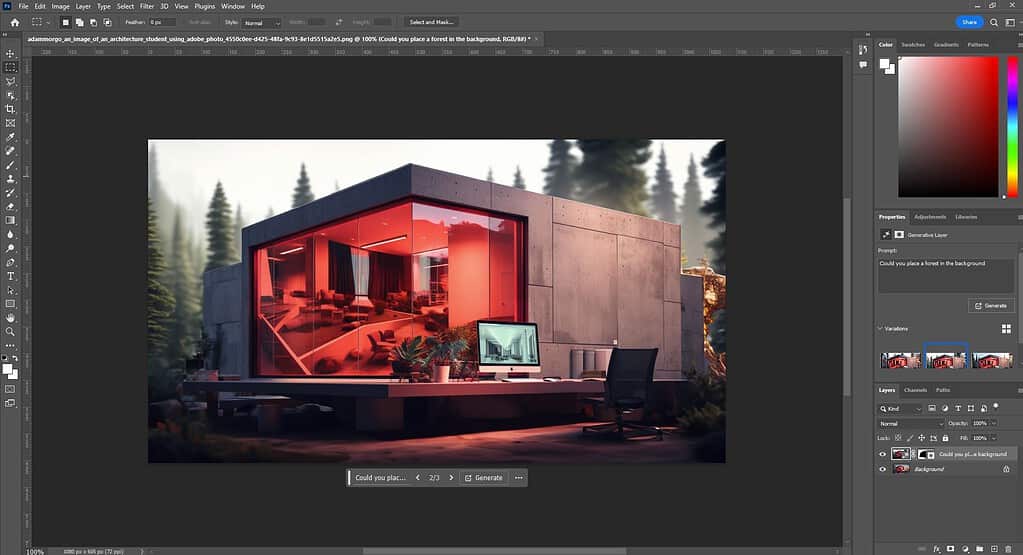Click the search magnifier icon near Share
This screenshot has width=1023, height=555.
(x=994, y=22)
